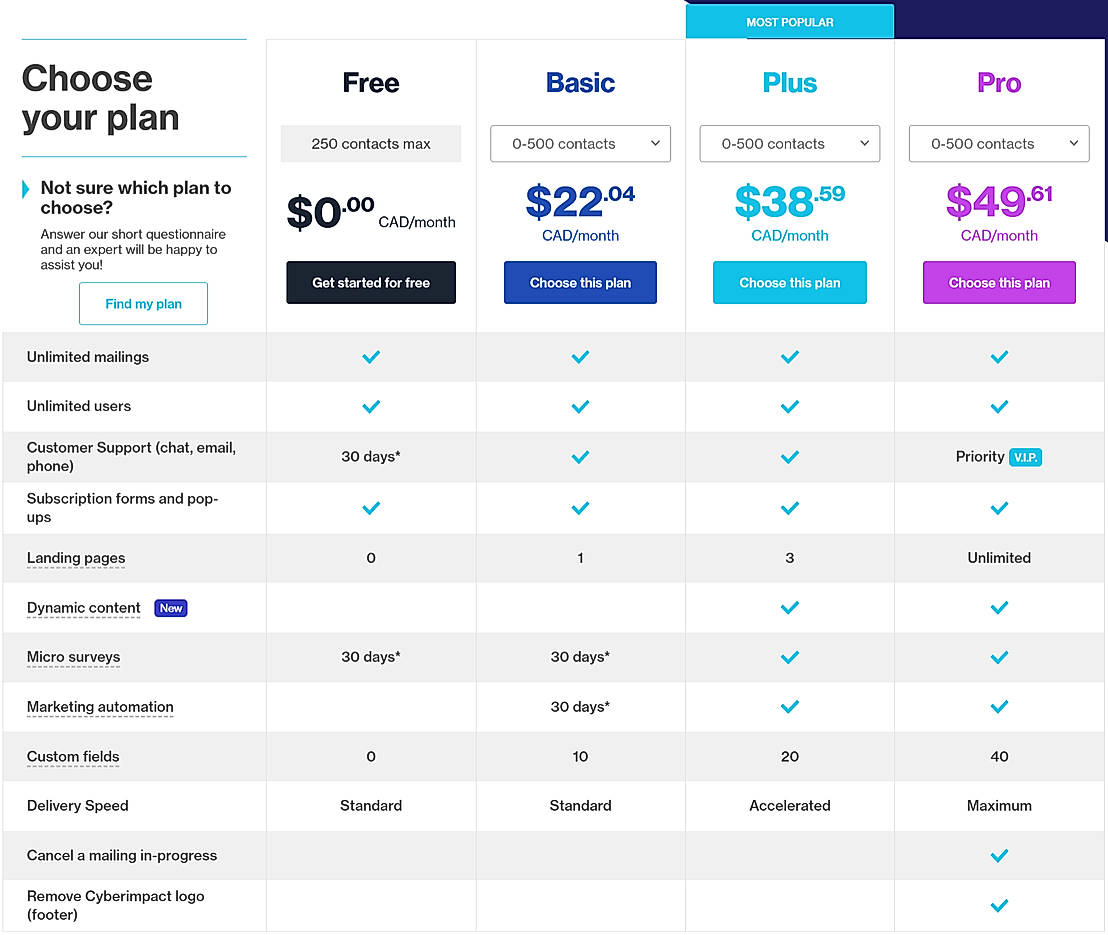Click the Free plan Unlimited mailings checkmark
This screenshot has height=935, width=1108.
pos(371,357)
